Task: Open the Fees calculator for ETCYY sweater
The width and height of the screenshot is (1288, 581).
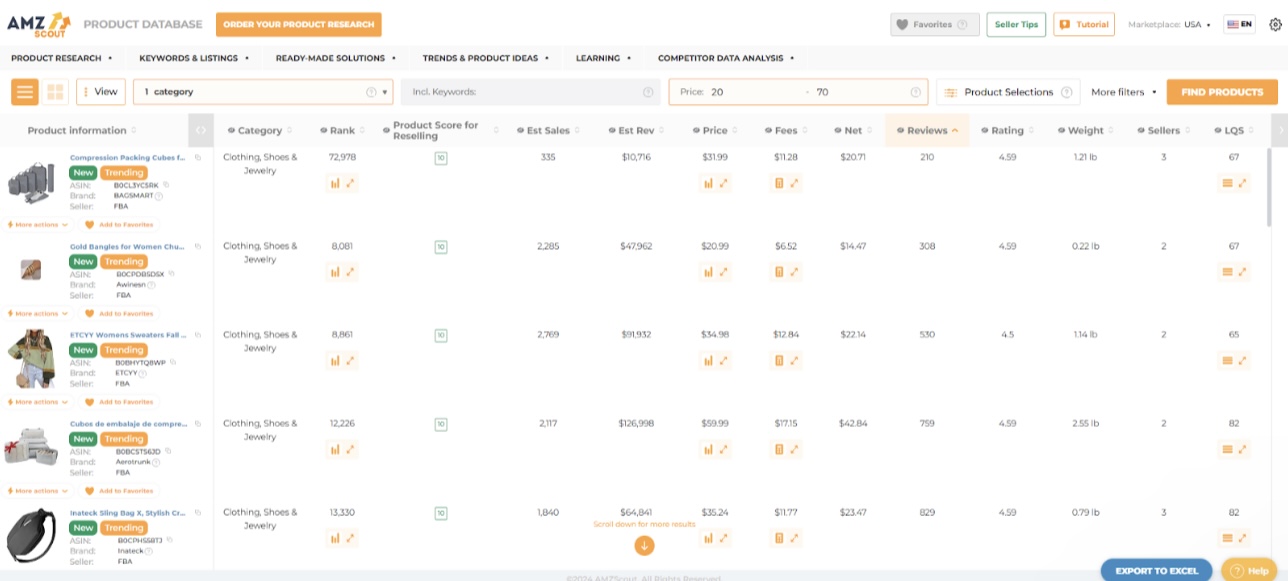Action: tap(781, 360)
